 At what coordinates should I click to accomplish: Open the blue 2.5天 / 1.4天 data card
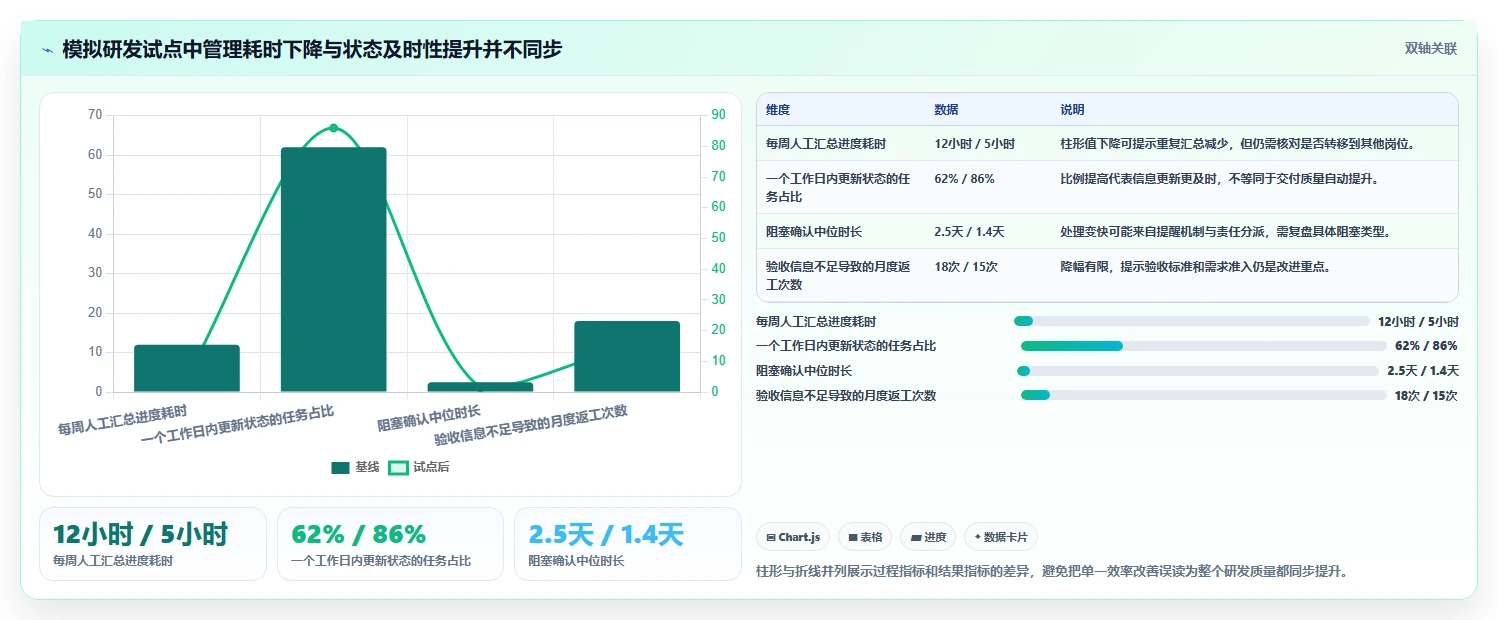point(628,544)
